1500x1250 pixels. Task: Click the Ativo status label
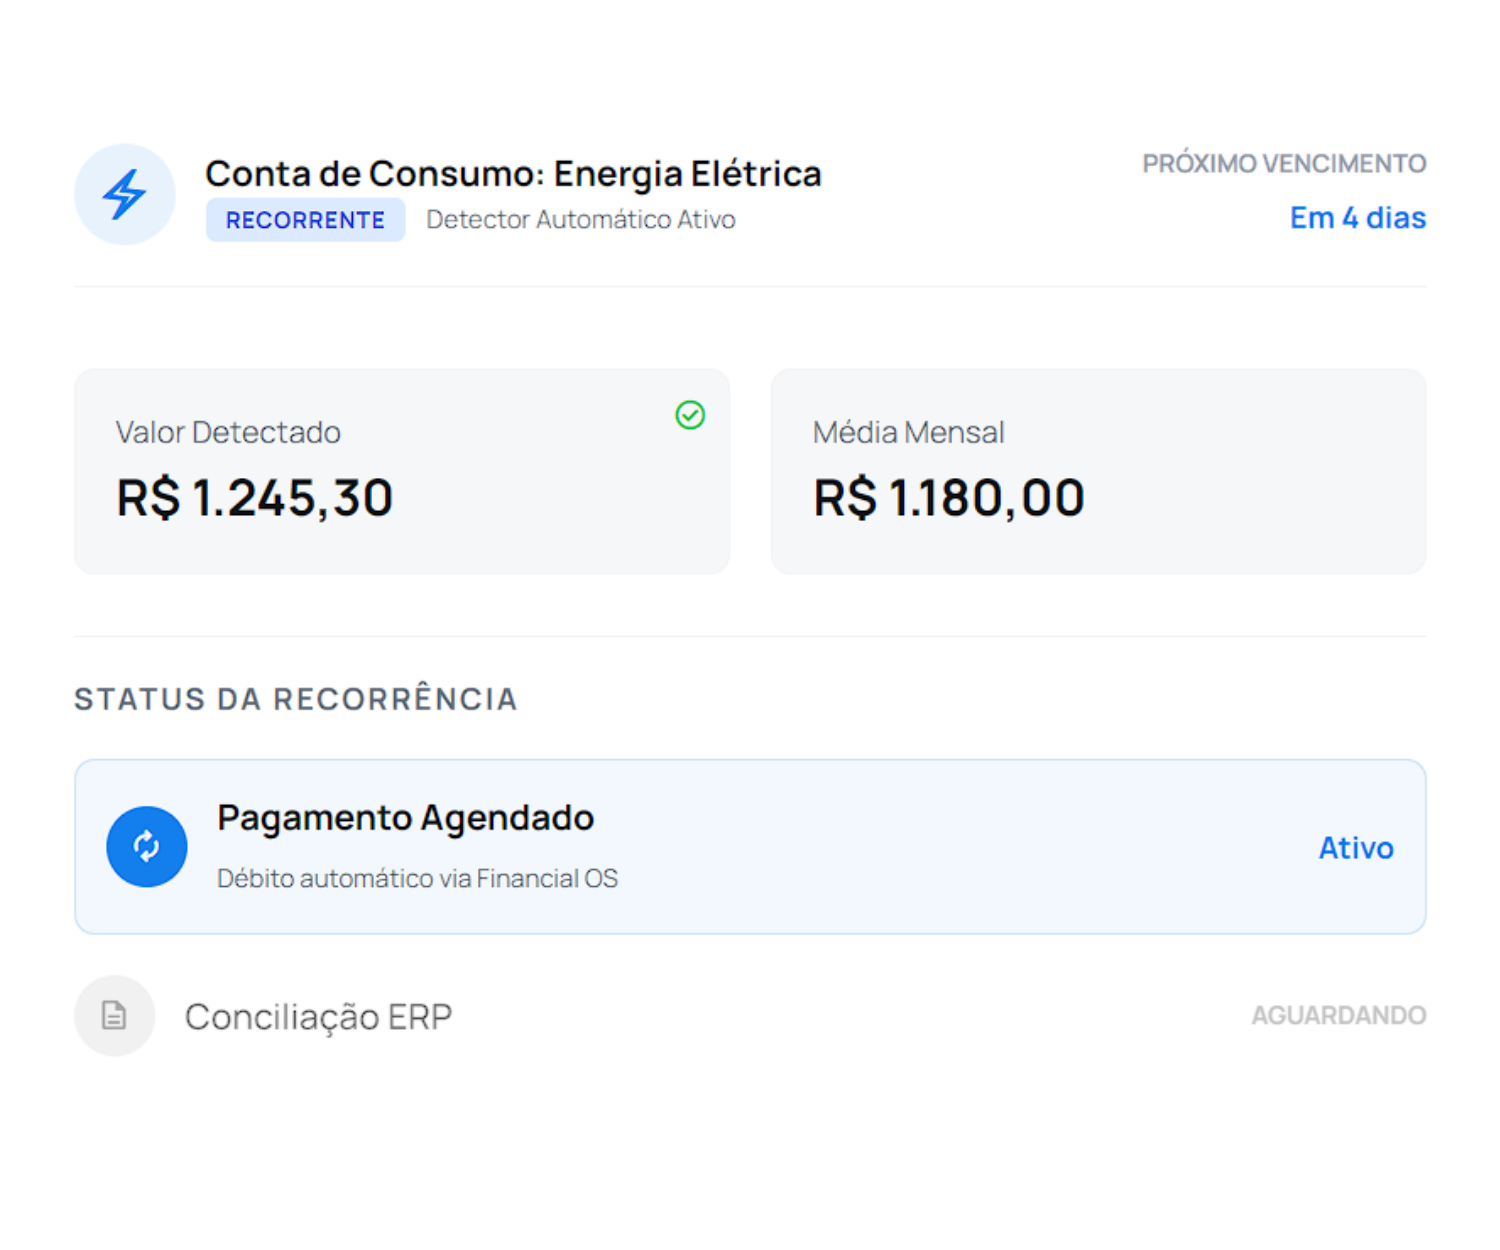1355,848
